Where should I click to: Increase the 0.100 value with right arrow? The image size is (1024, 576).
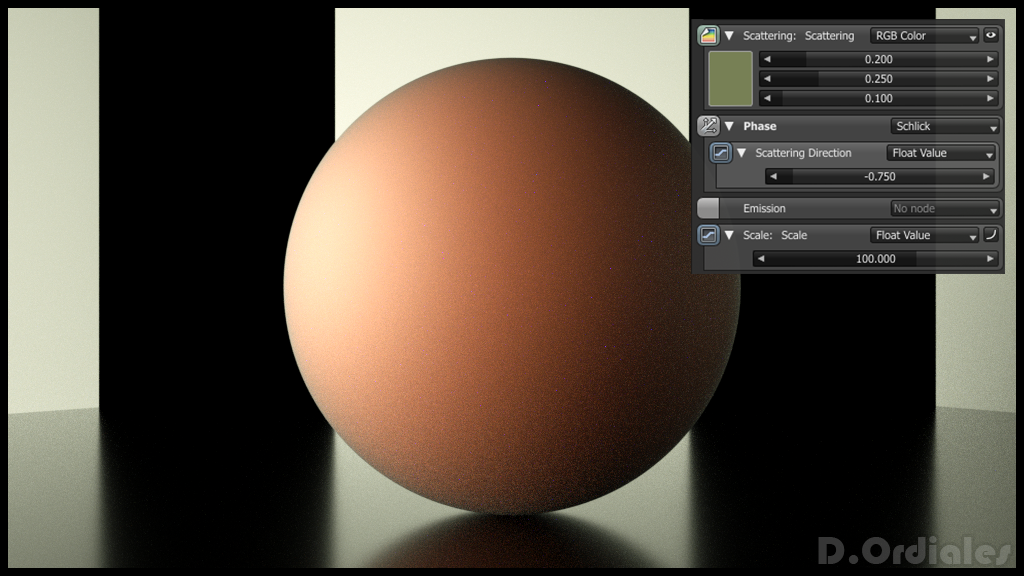(x=990, y=99)
